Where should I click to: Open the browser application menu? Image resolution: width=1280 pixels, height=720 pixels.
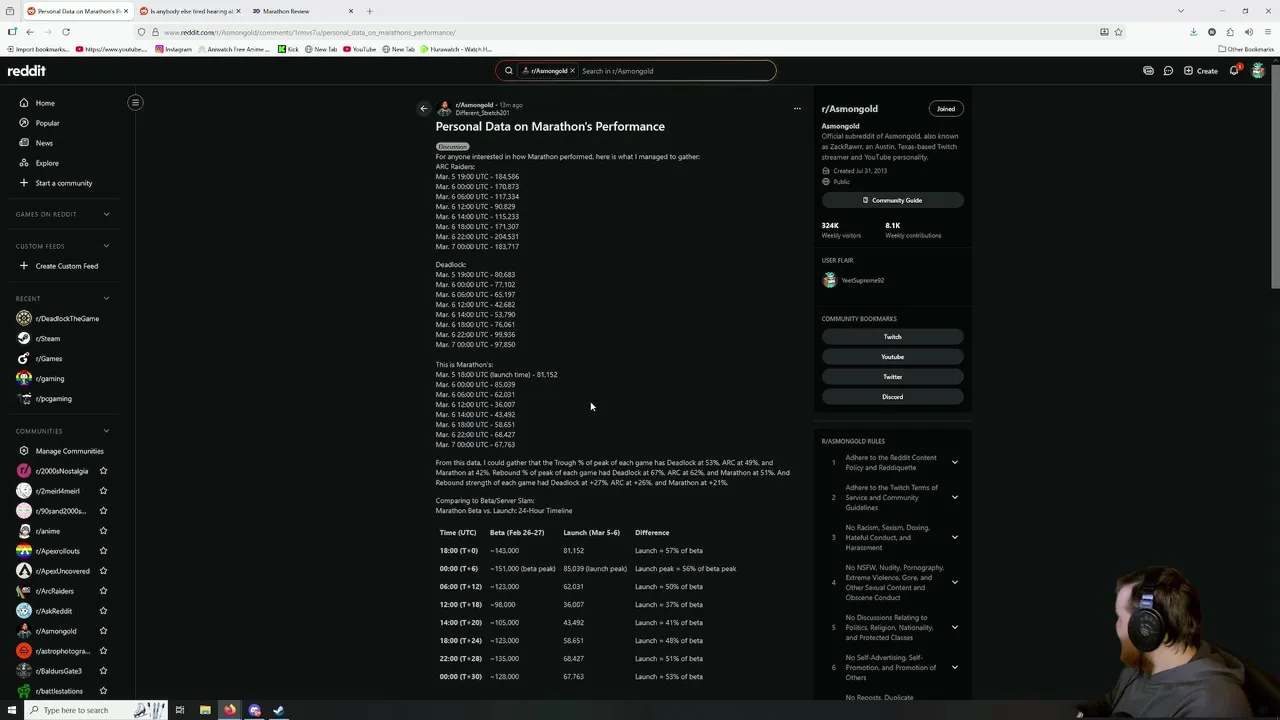click(x=1267, y=32)
